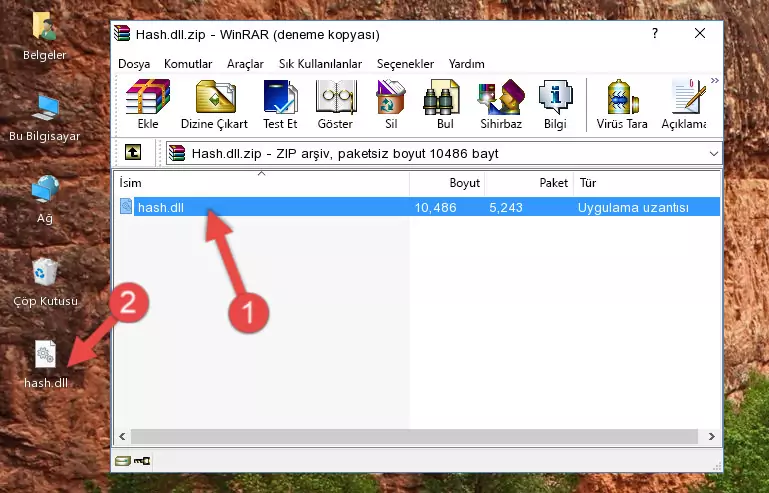Open the Seçenekler menu
769x493 pixels.
click(x=405, y=64)
